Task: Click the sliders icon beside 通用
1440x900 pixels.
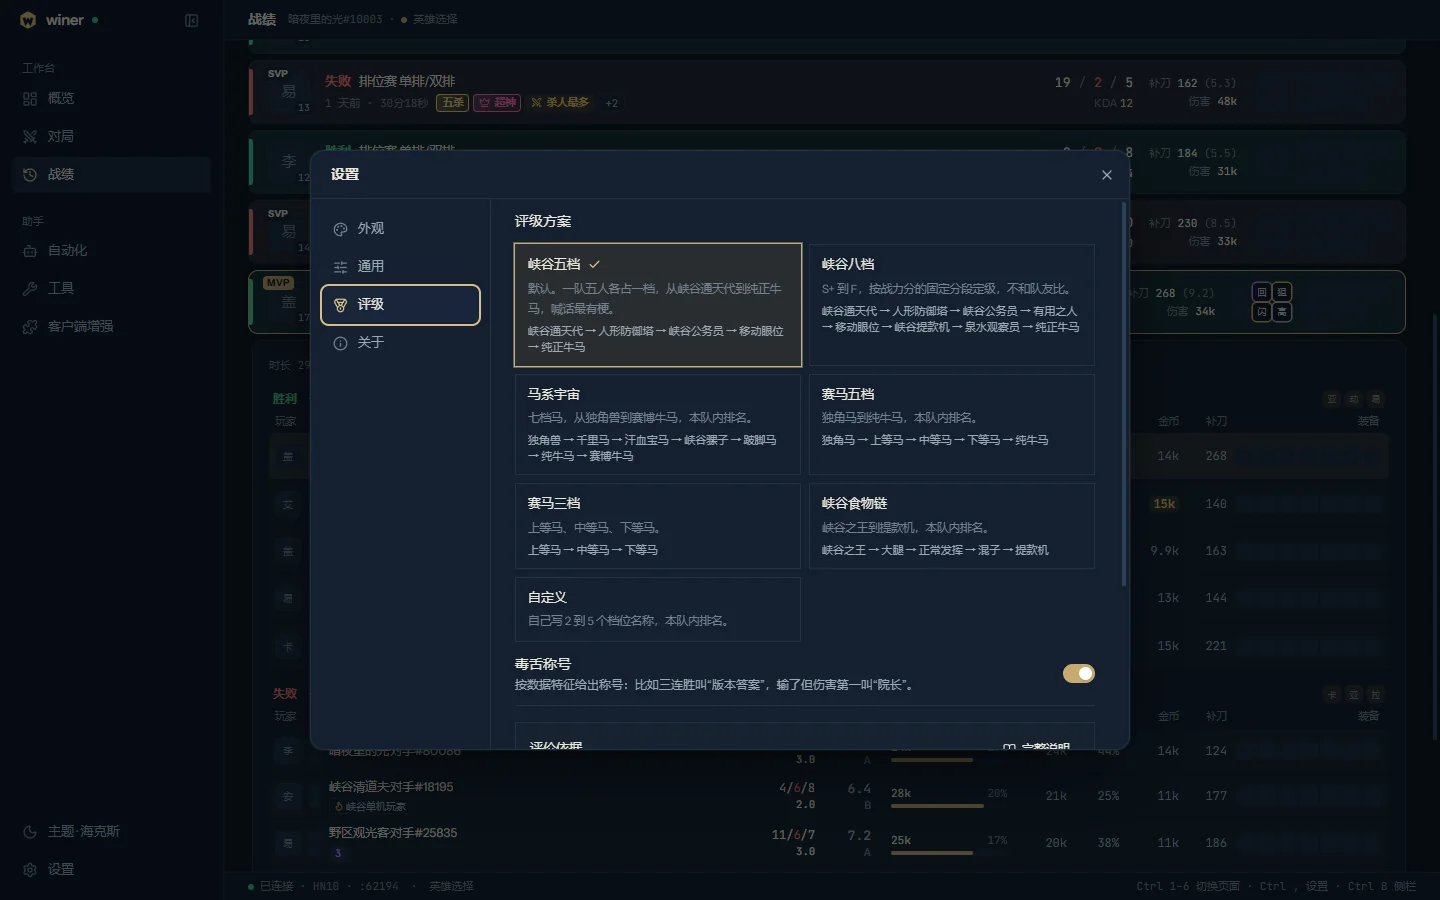Action: click(x=340, y=267)
